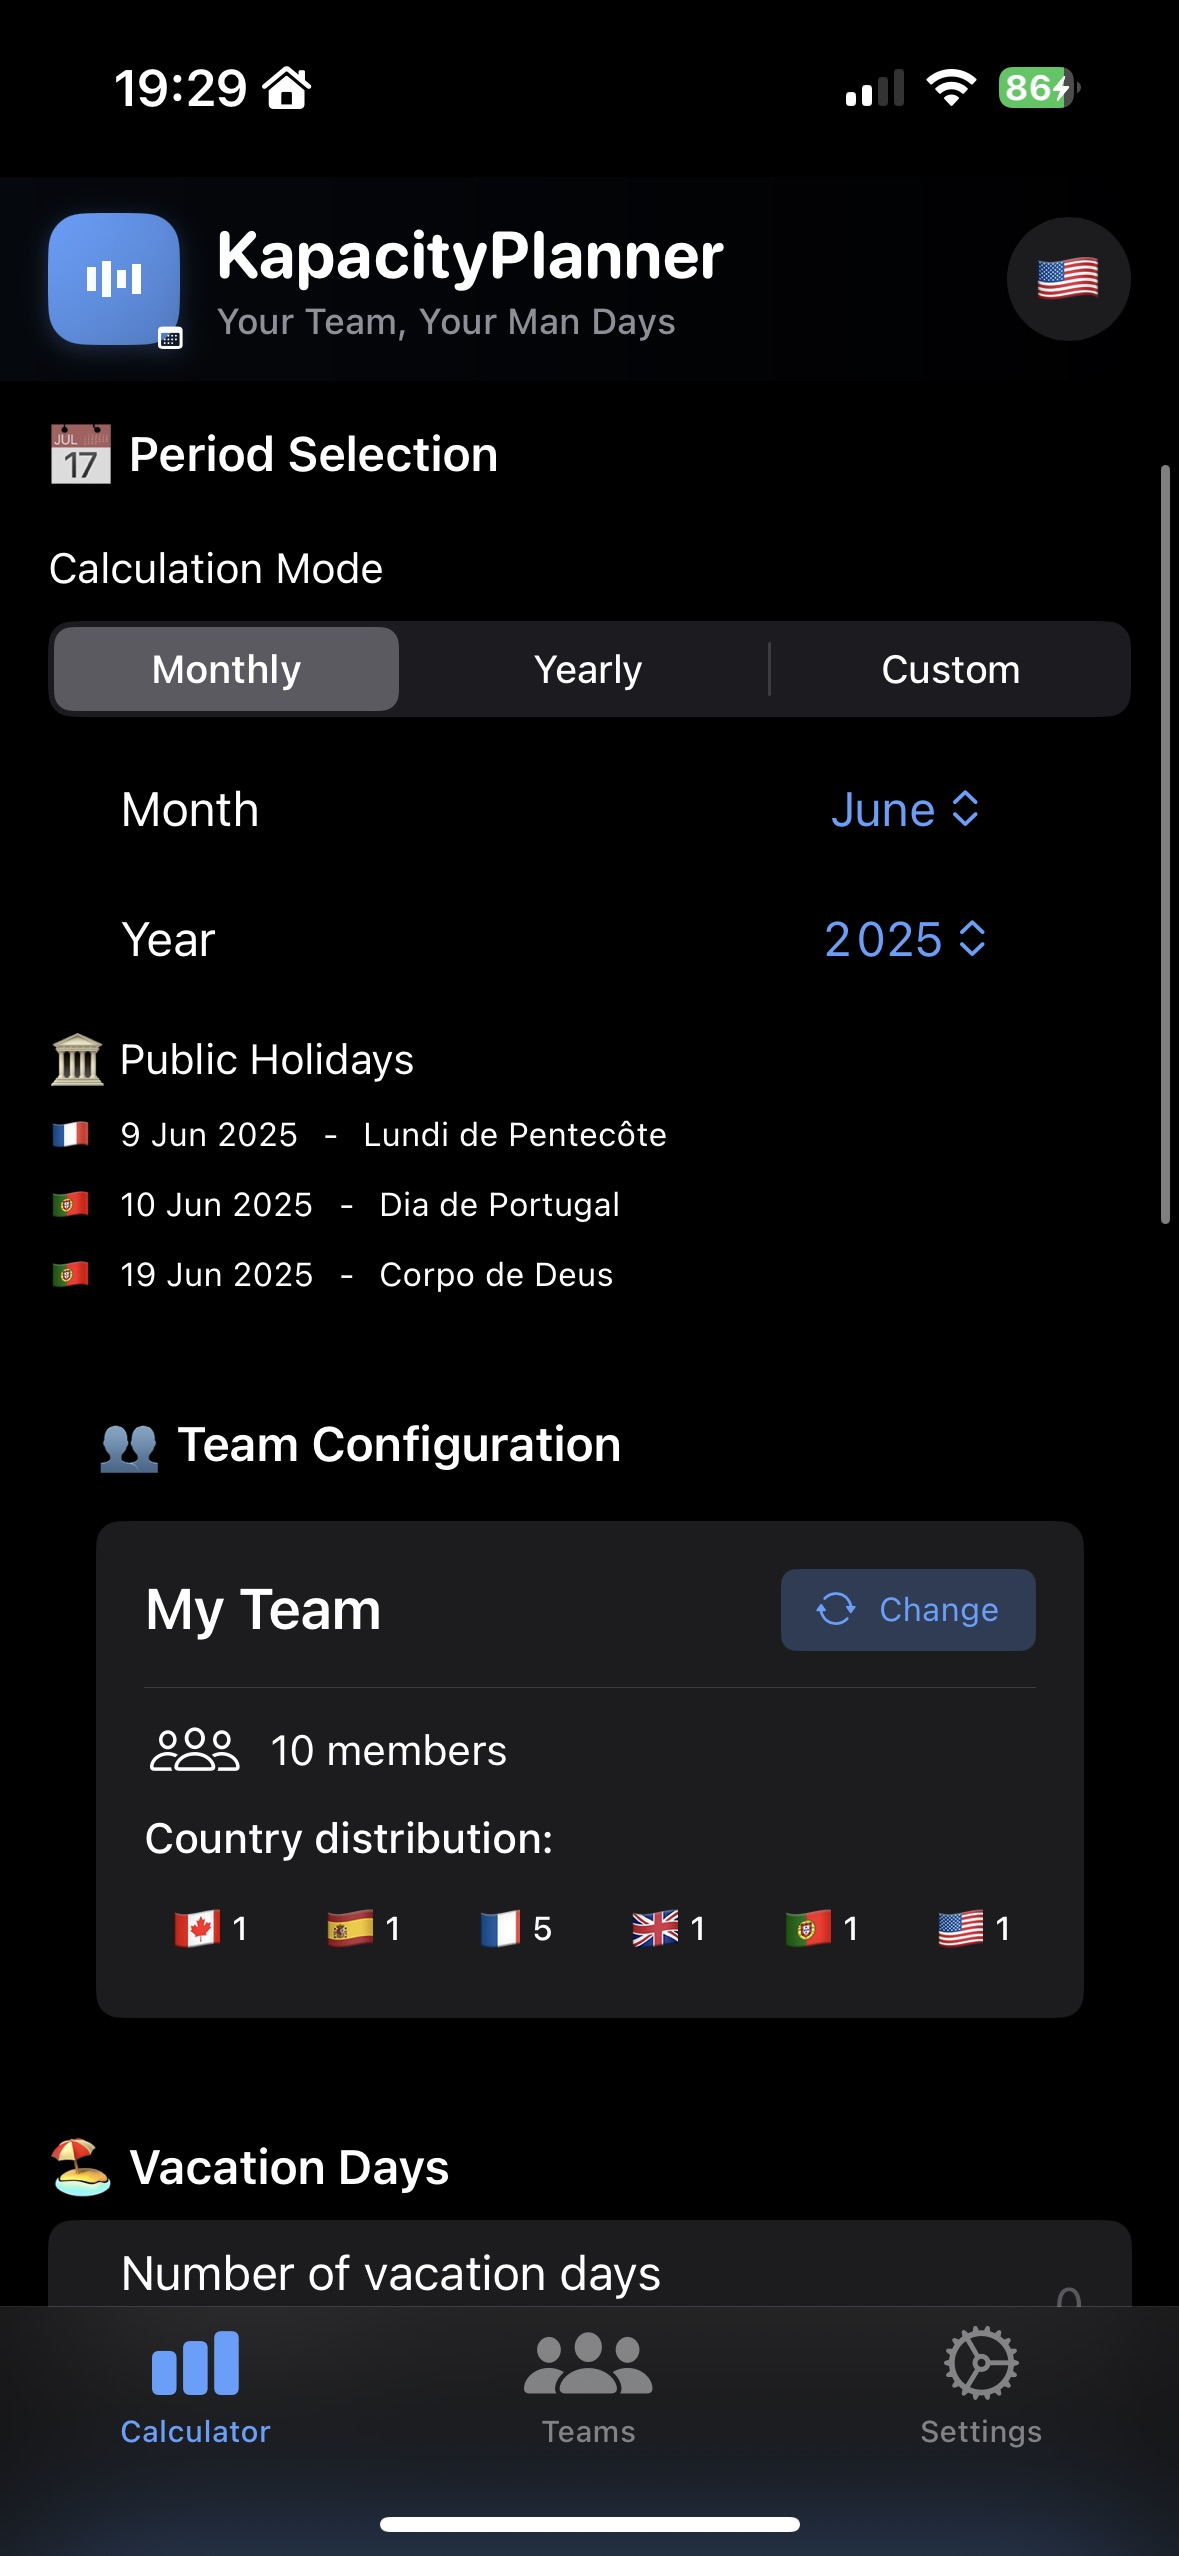Tap the KapacityPlanner app logo icon
The width and height of the screenshot is (1179, 2556).
tap(114, 279)
